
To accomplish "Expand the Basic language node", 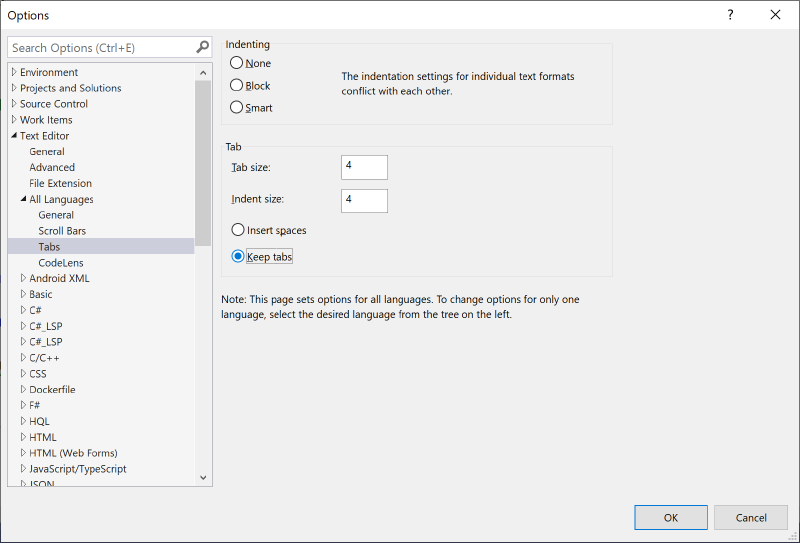I will [x=23, y=294].
